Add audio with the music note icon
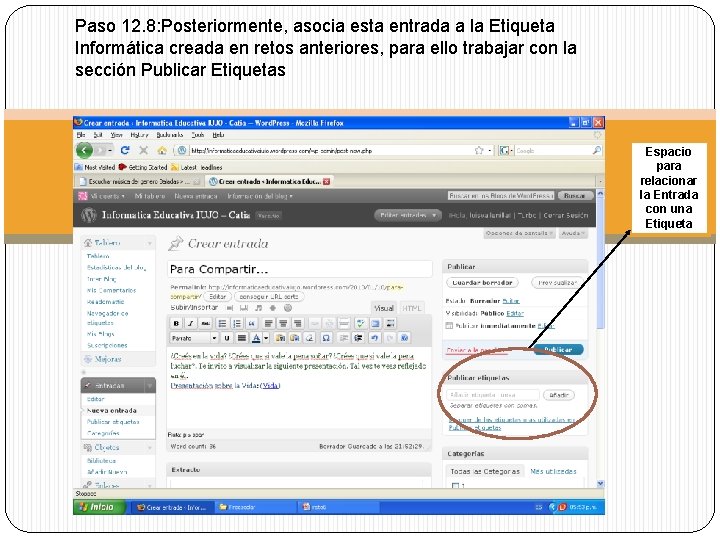 [259, 308]
